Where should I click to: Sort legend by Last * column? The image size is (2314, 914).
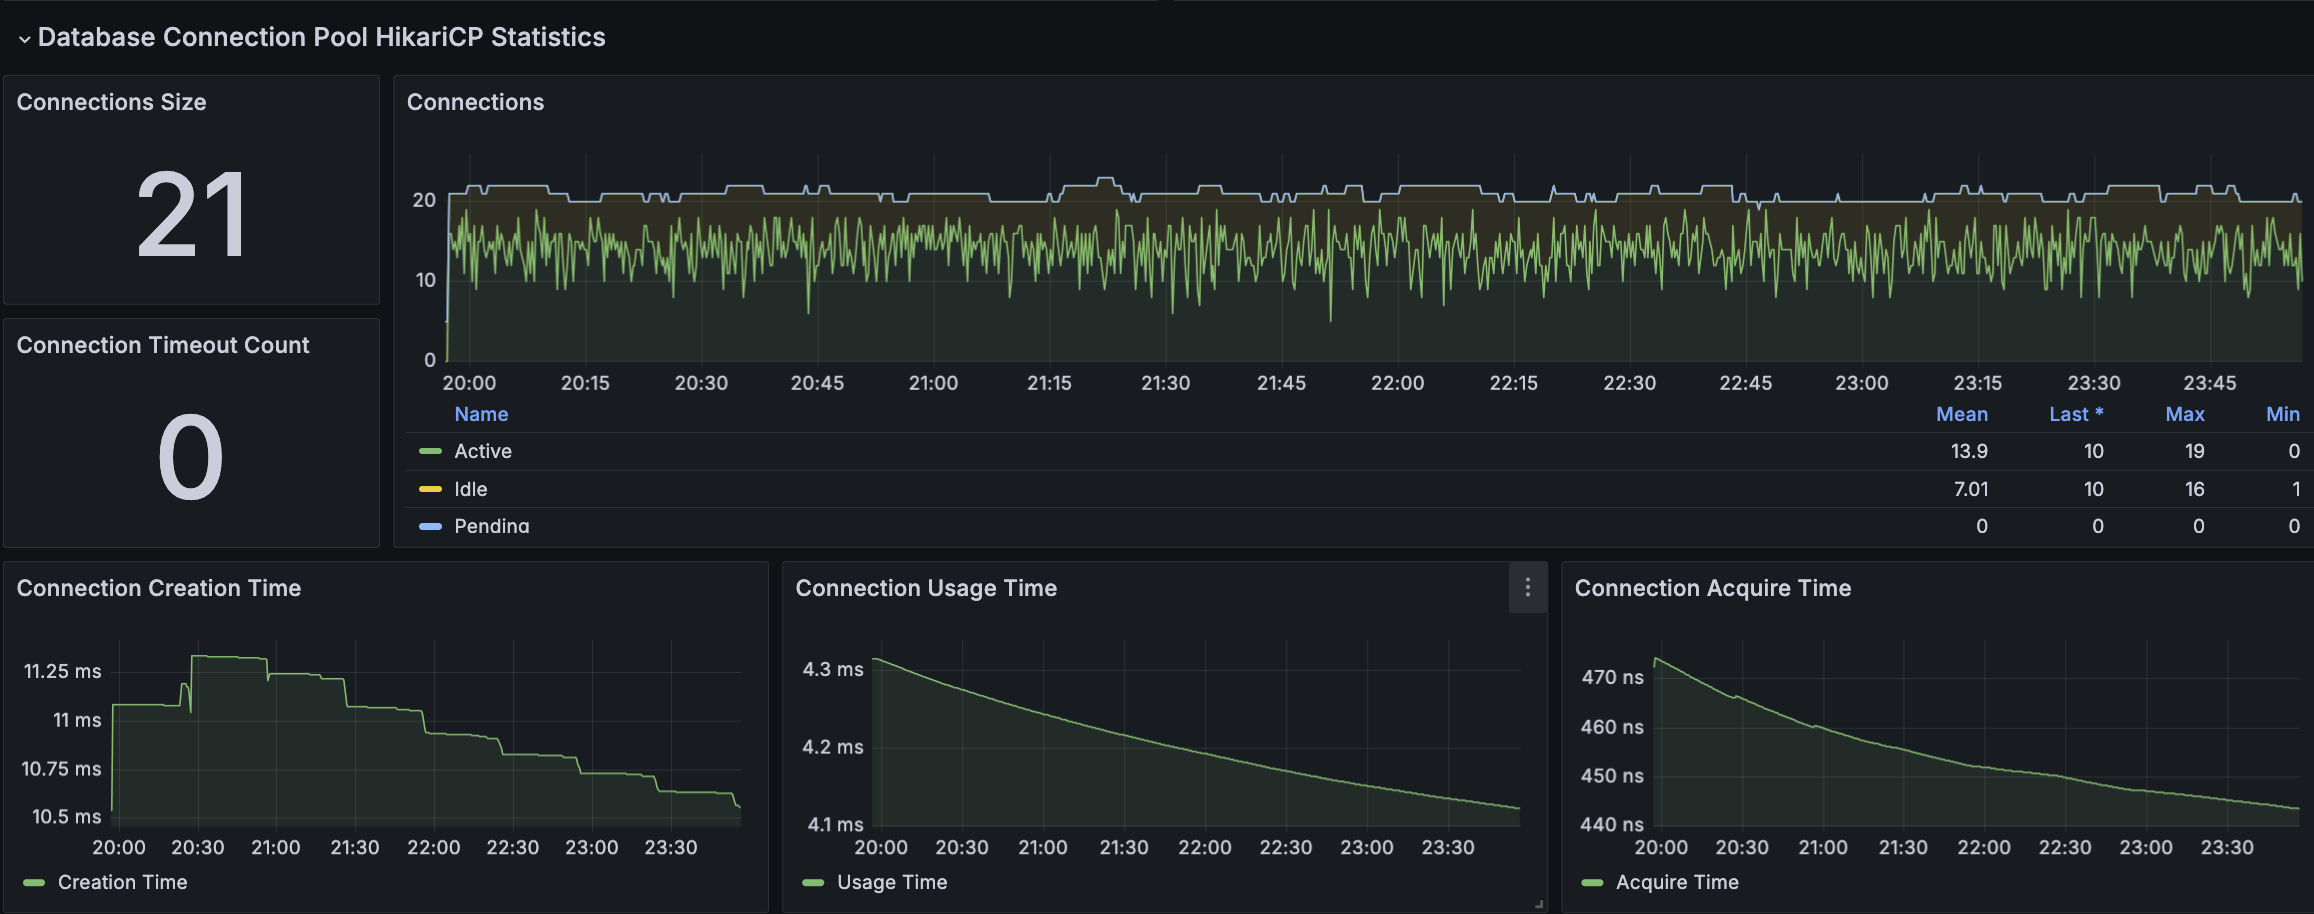click(x=2076, y=414)
